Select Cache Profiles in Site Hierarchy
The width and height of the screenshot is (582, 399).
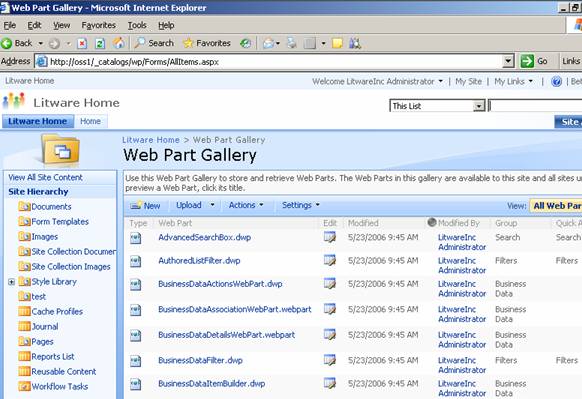[57, 311]
